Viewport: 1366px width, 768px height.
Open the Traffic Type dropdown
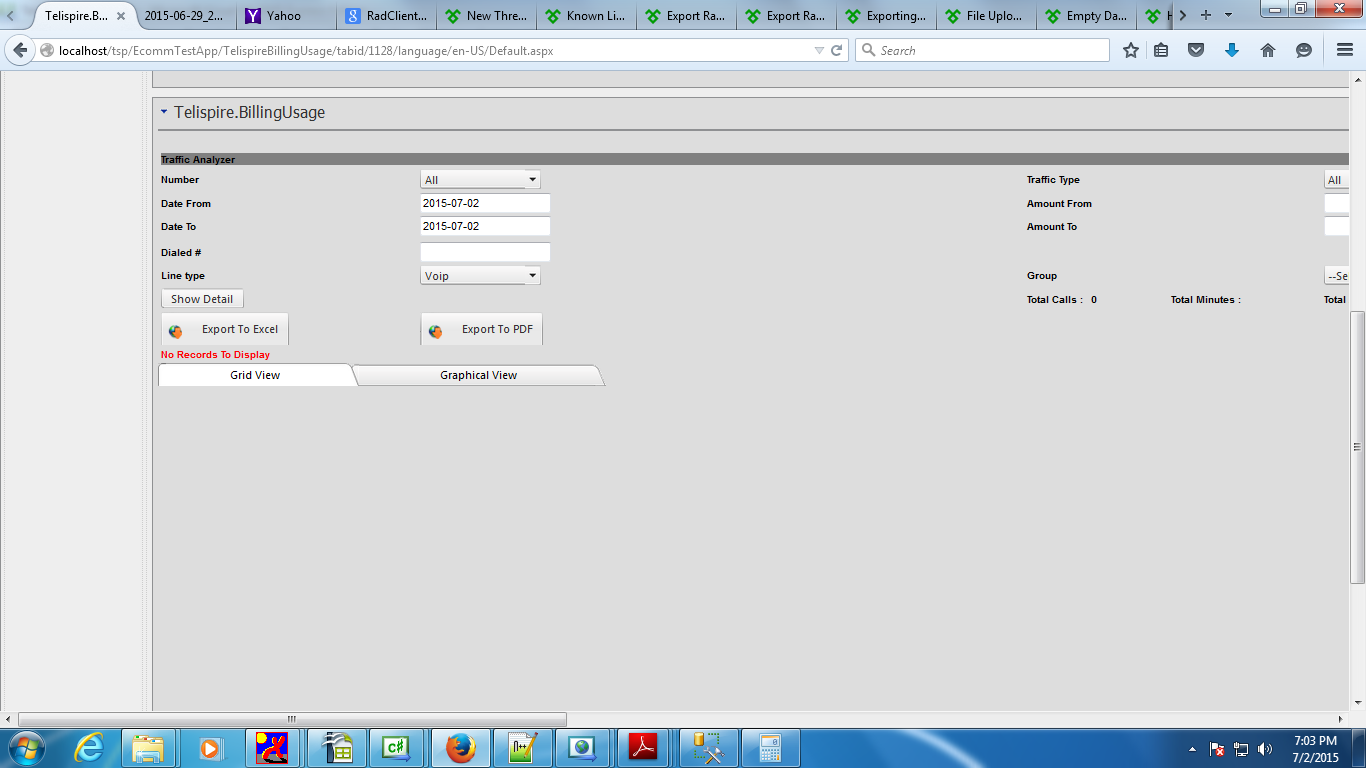pyautogui.click(x=1337, y=180)
